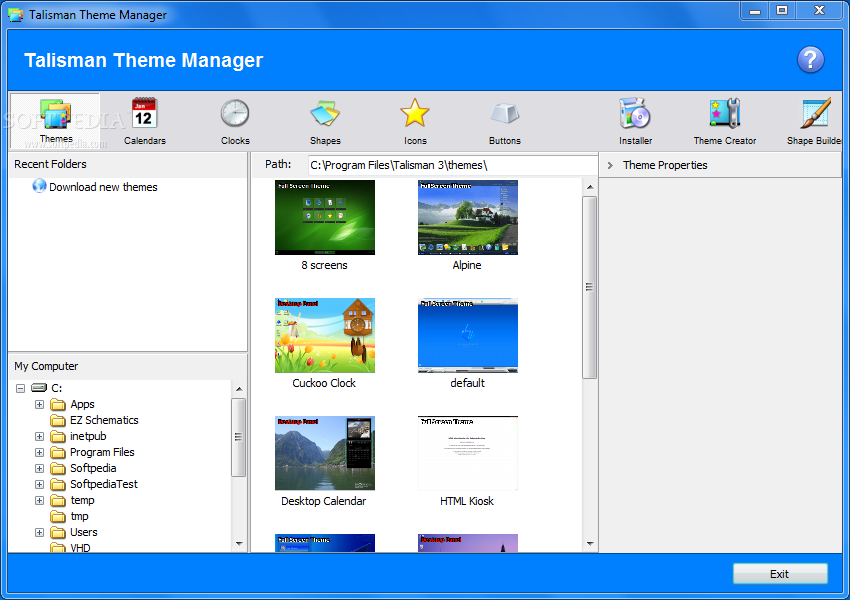Click the Softpedia folder icon
The width and height of the screenshot is (850, 600).
[58, 468]
